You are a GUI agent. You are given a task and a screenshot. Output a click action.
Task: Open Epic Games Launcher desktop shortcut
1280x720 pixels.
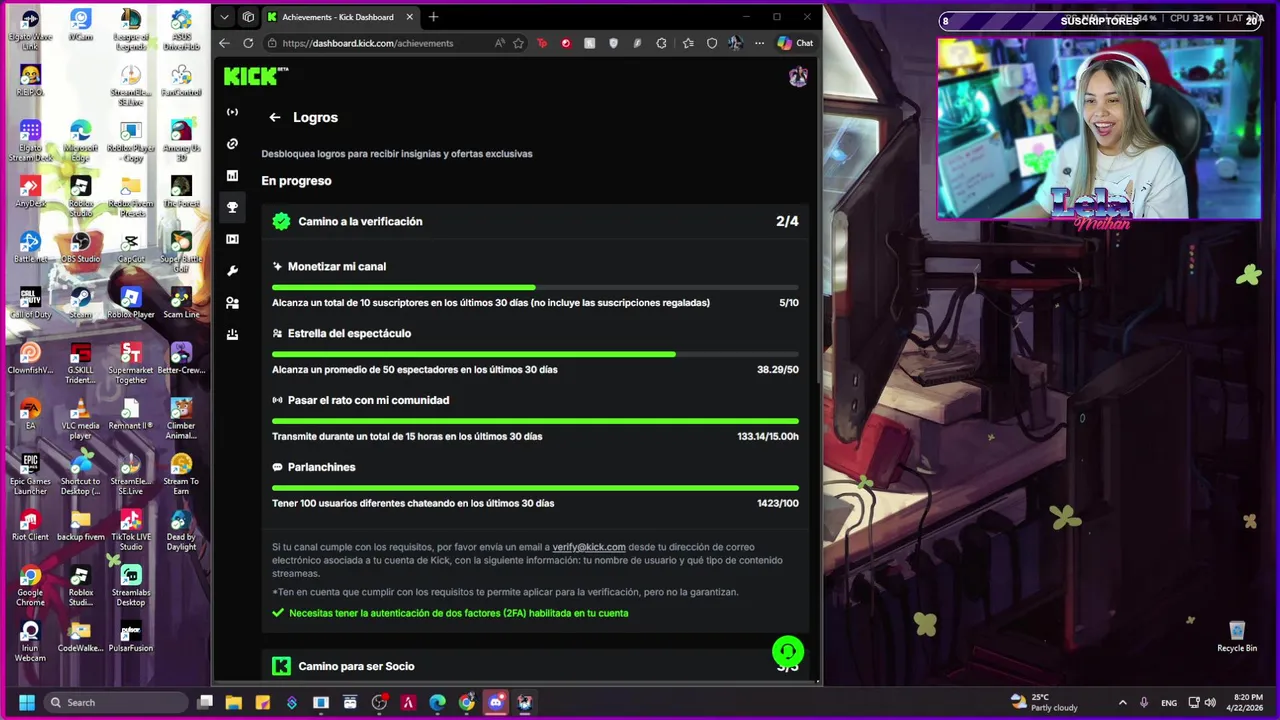tap(30, 475)
